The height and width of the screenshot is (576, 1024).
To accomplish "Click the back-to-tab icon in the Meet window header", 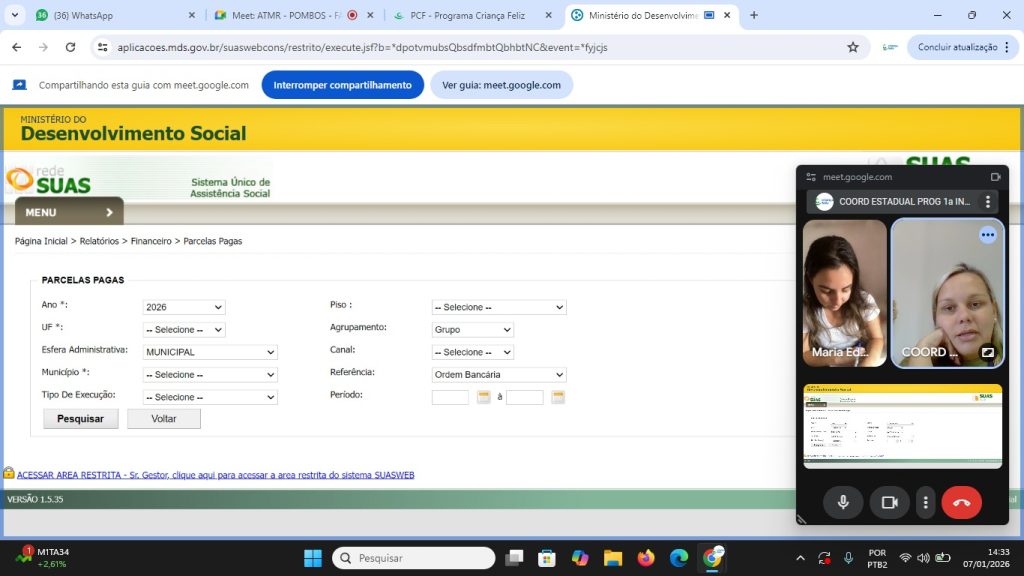I will (995, 177).
